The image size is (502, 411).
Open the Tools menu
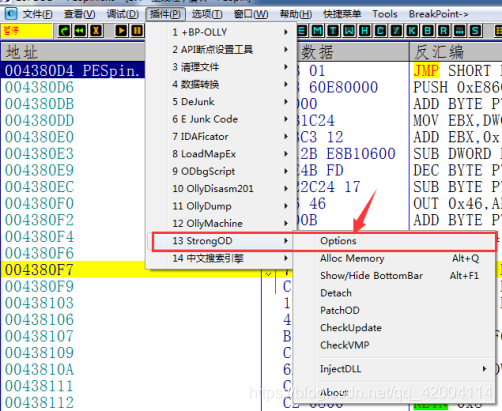[x=385, y=14]
